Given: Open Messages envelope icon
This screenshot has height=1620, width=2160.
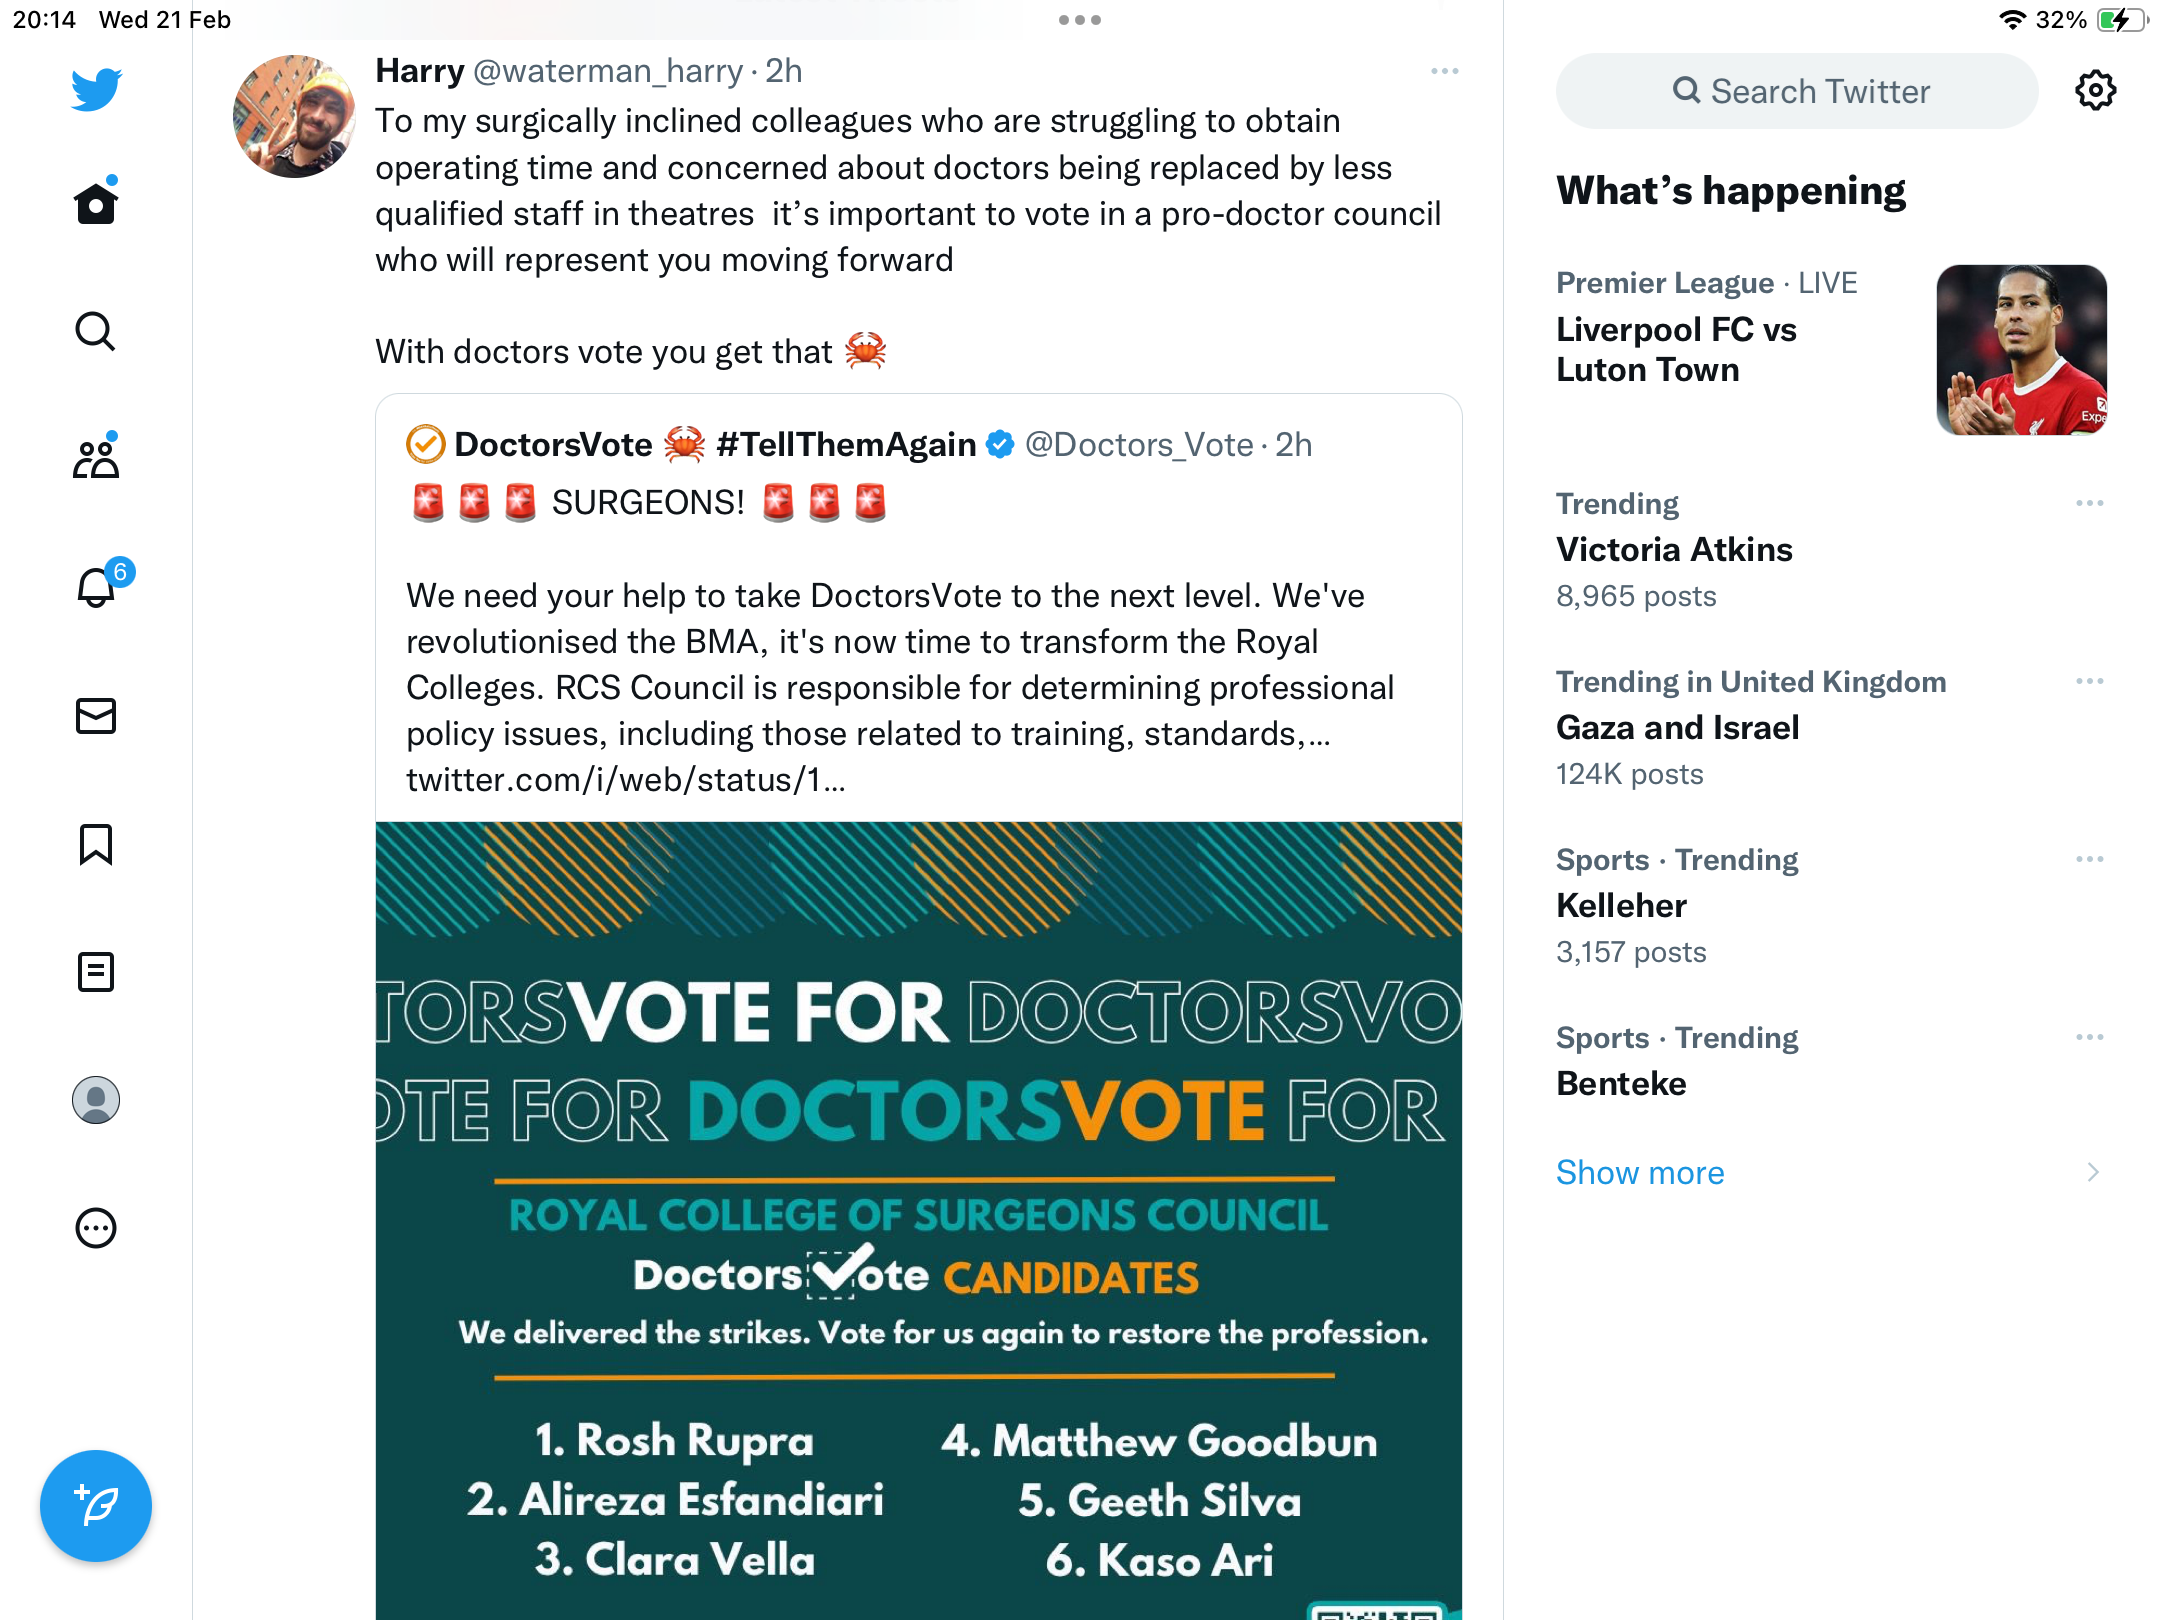Looking at the screenshot, I should click(96, 716).
